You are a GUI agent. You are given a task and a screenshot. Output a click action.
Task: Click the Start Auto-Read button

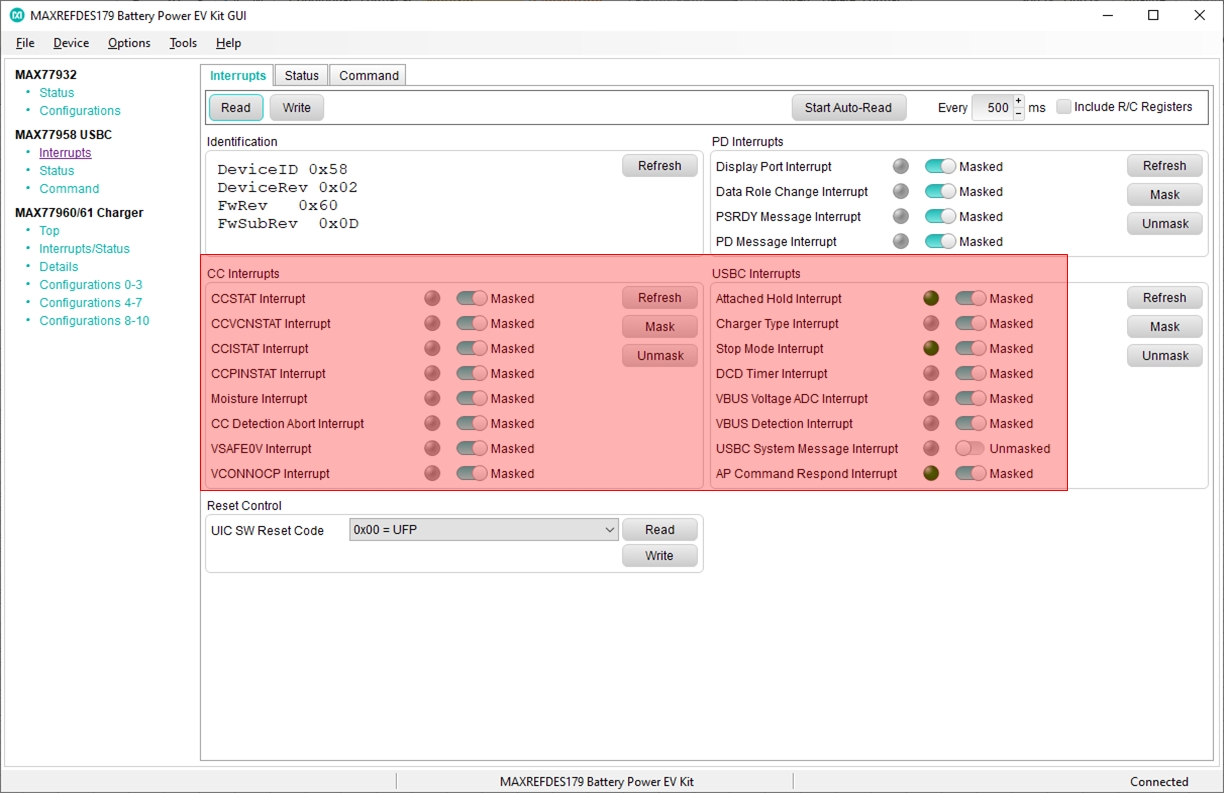pos(848,108)
